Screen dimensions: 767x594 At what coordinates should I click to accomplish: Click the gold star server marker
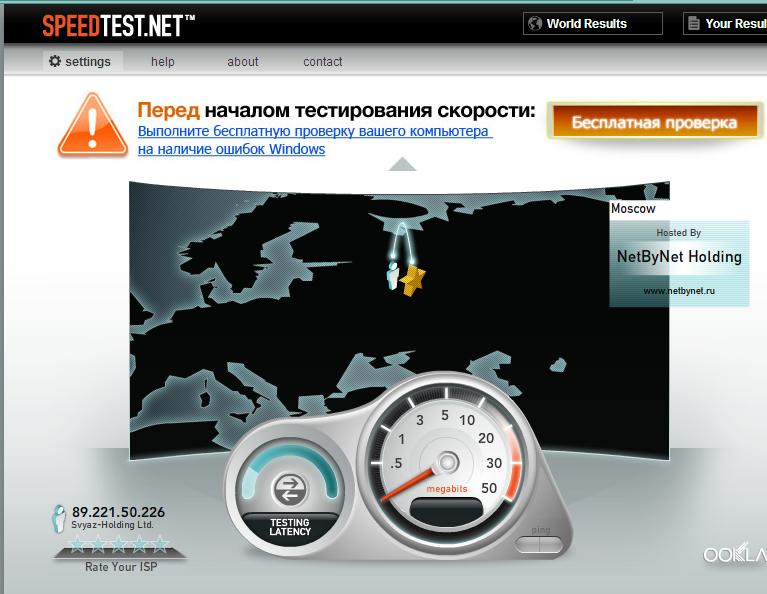413,281
